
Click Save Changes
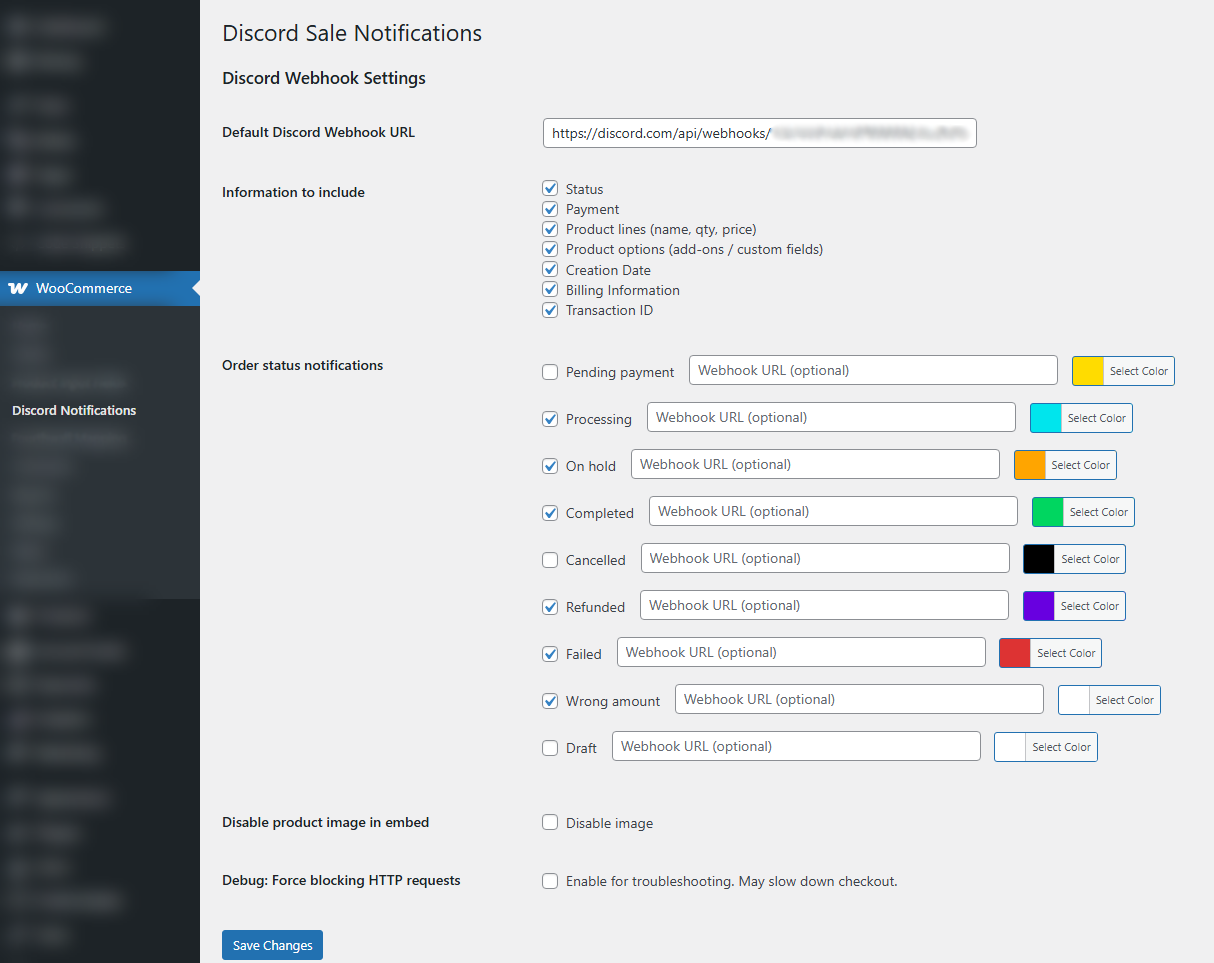272,944
